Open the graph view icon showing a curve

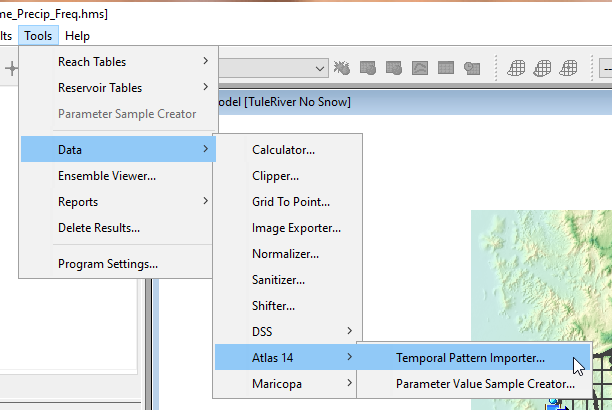420,68
